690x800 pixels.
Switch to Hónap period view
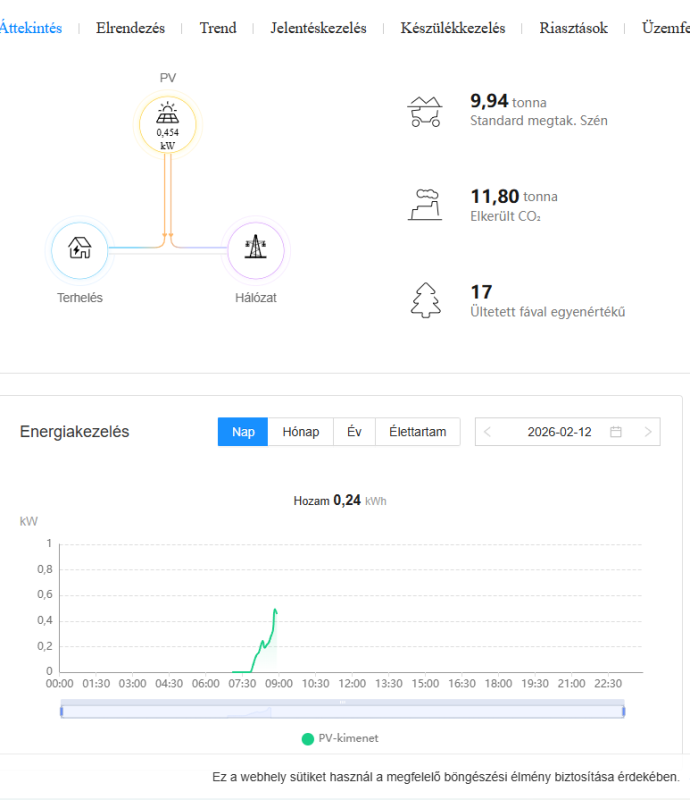pos(301,432)
